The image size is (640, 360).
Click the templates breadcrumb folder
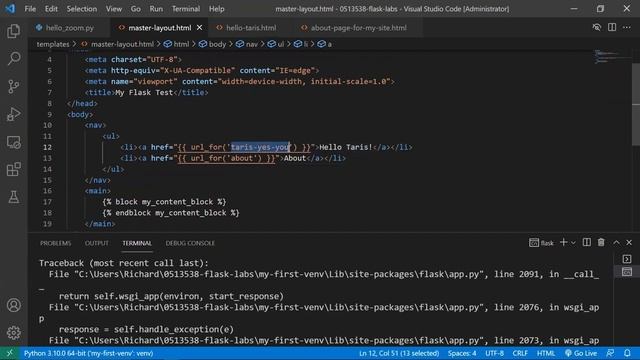[x=53, y=44]
